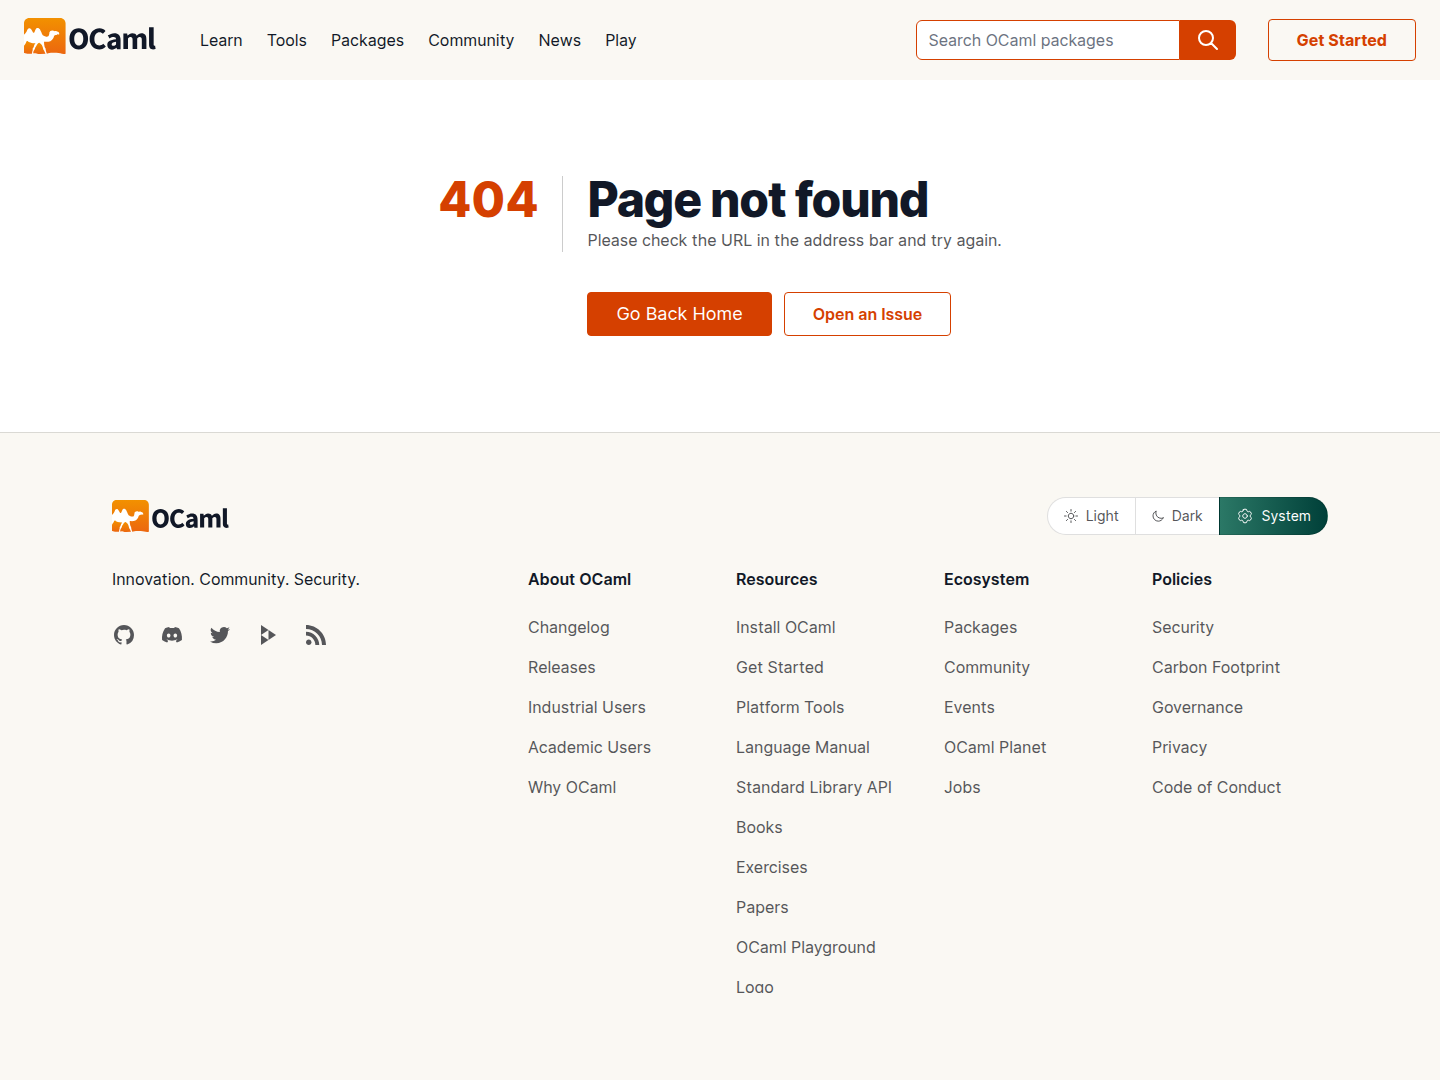Switch theme to Light
Viewport: 1440px width, 1080px height.
pyautogui.click(x=1092, y=516)
